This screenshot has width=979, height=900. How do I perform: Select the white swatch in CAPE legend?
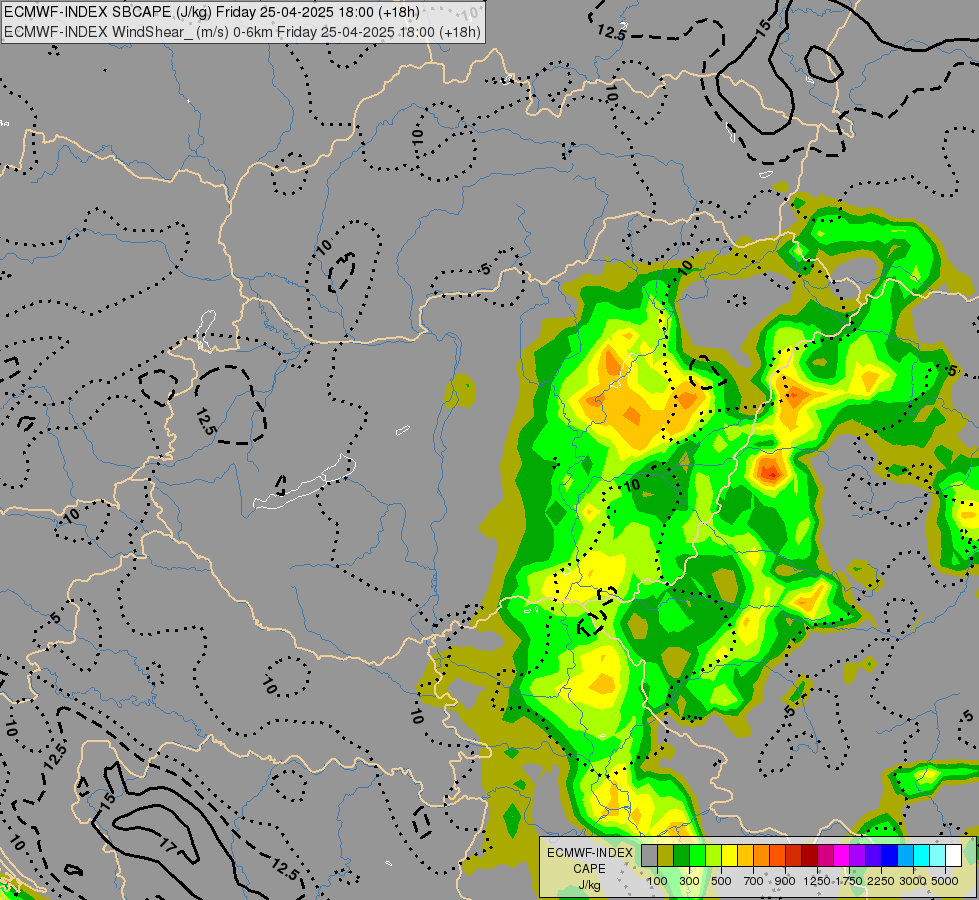coord(953,856)
